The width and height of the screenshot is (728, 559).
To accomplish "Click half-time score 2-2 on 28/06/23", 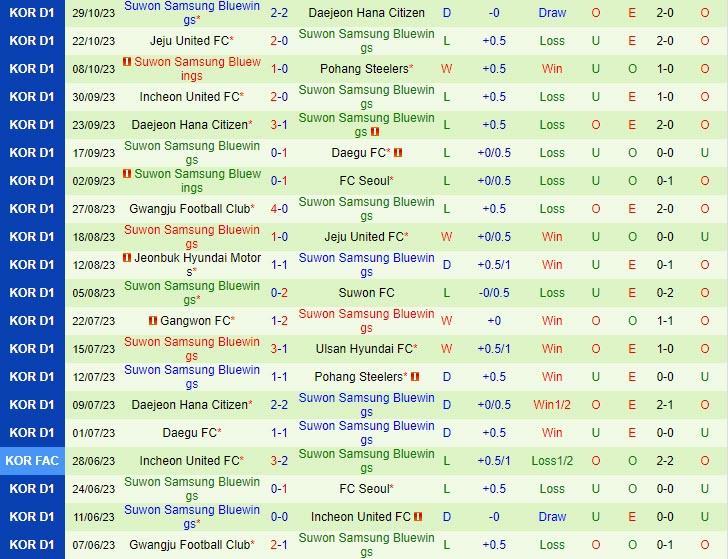I will 665,461.
